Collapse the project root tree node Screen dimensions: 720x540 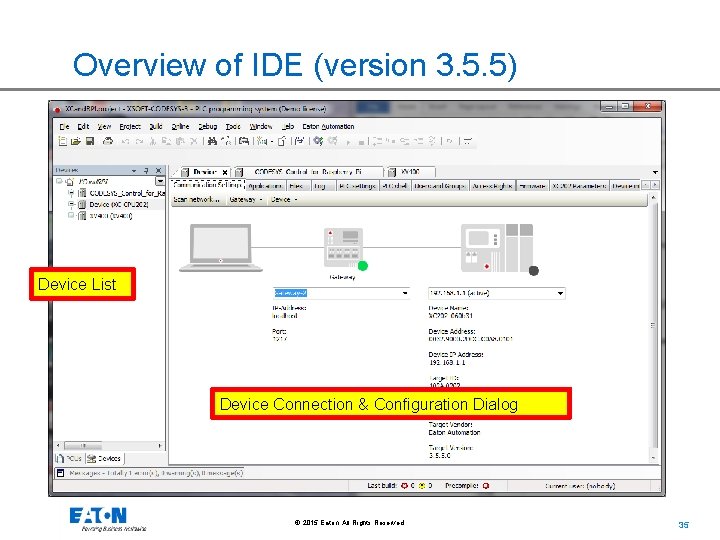coord(59,181)
